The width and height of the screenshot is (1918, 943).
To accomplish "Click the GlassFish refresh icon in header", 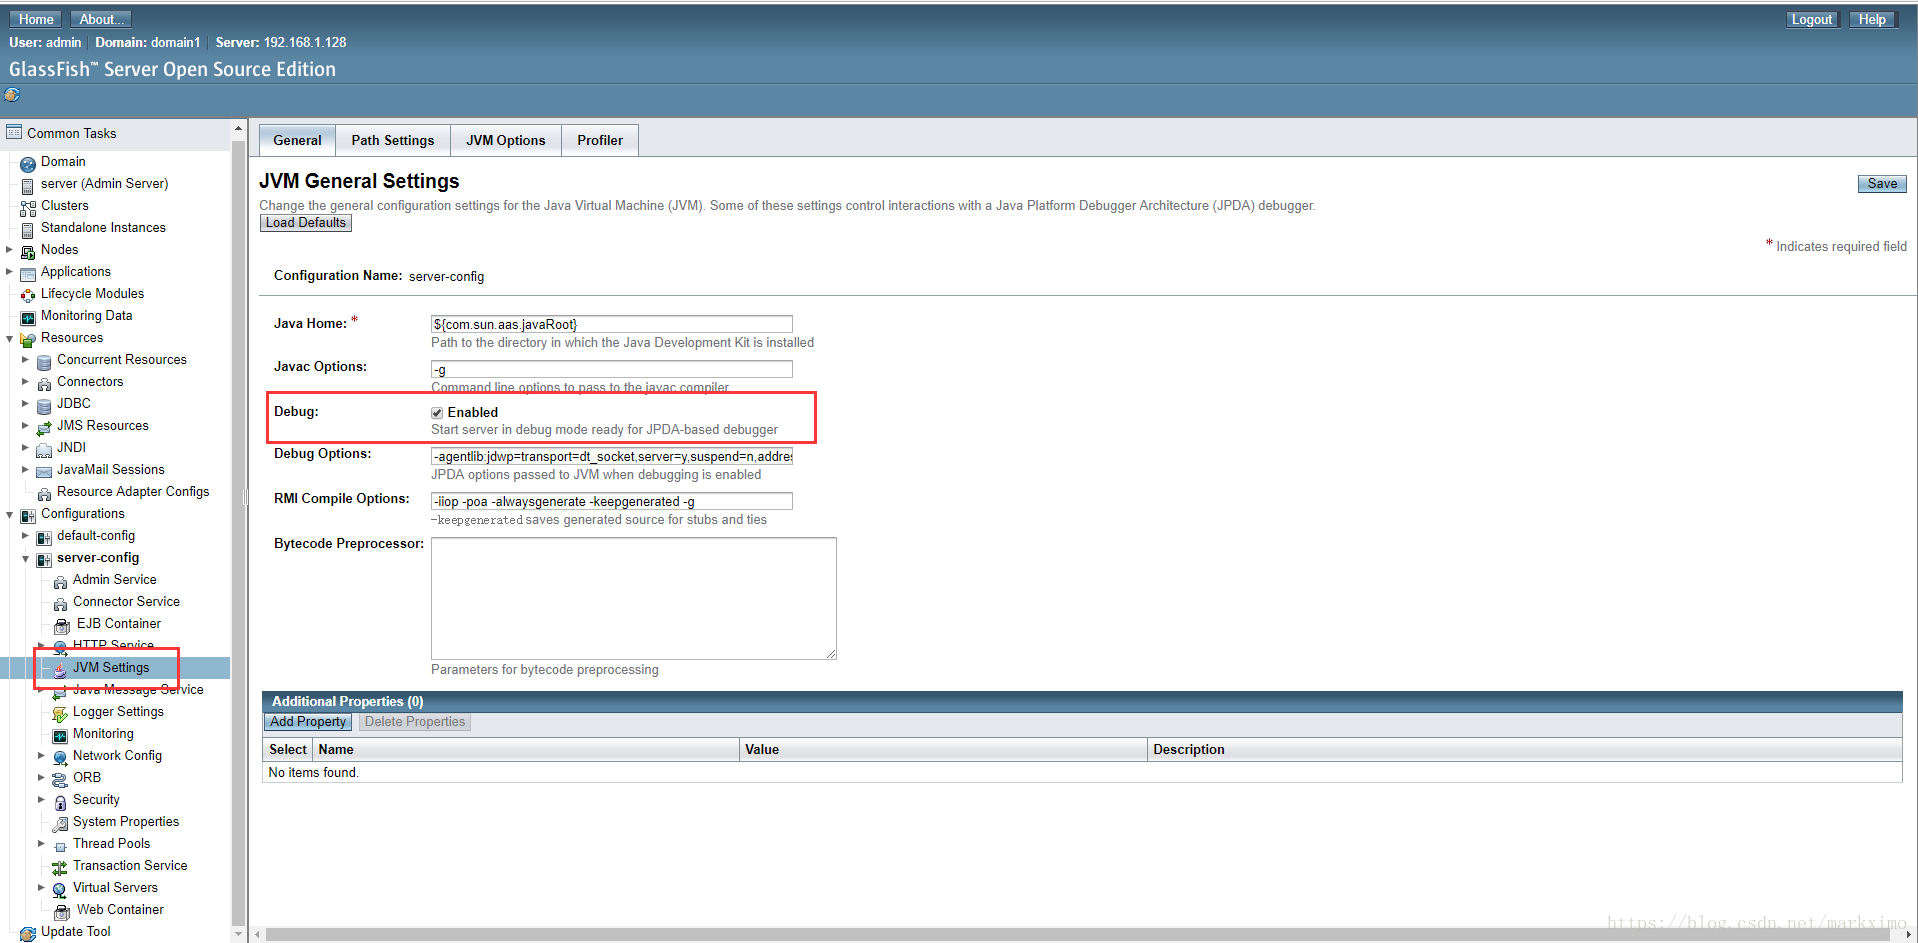I will click(12, 95).
